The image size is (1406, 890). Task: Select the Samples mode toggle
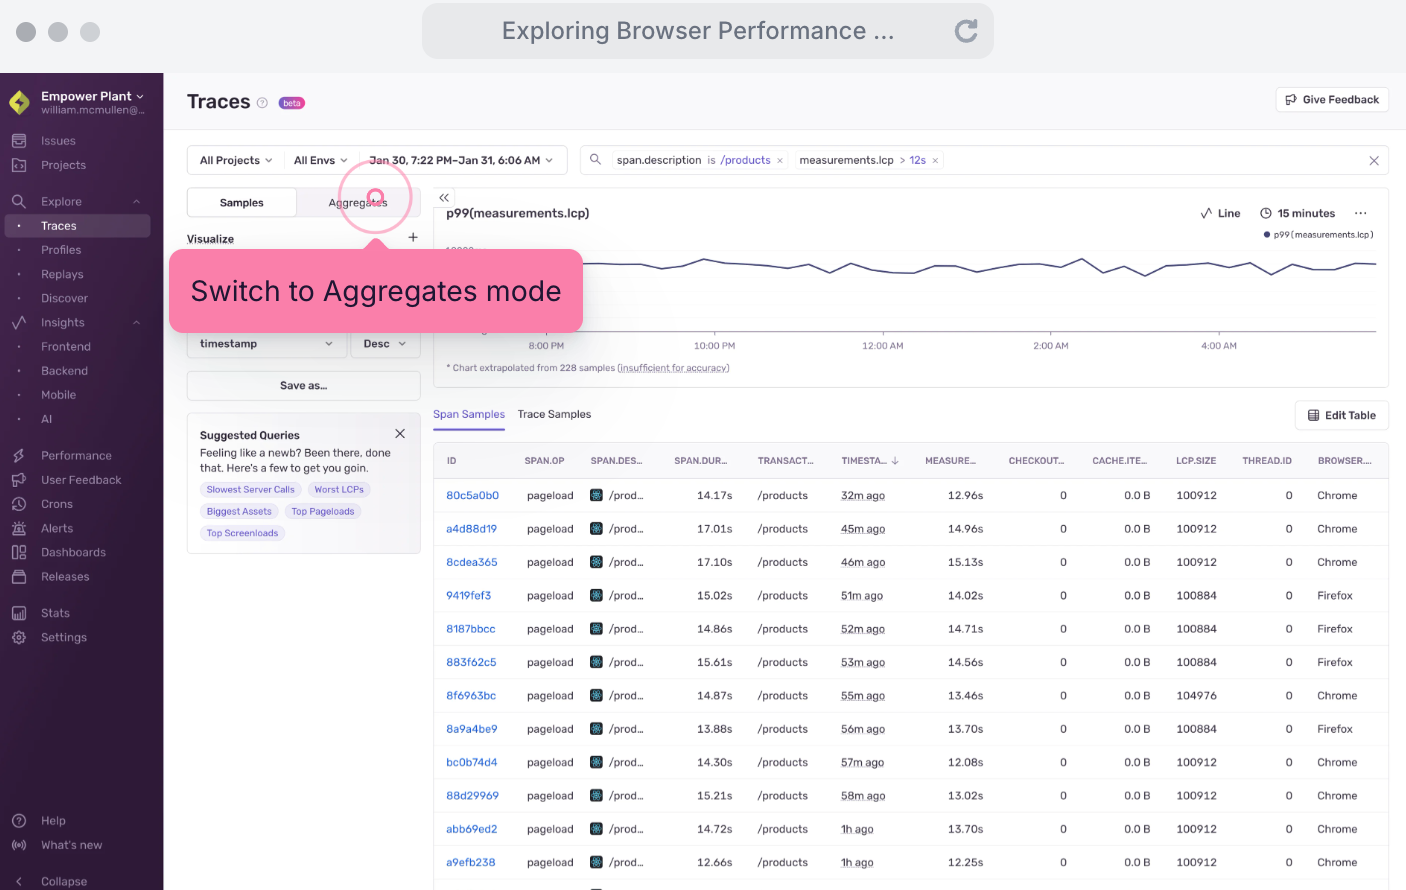pos(242,203)
